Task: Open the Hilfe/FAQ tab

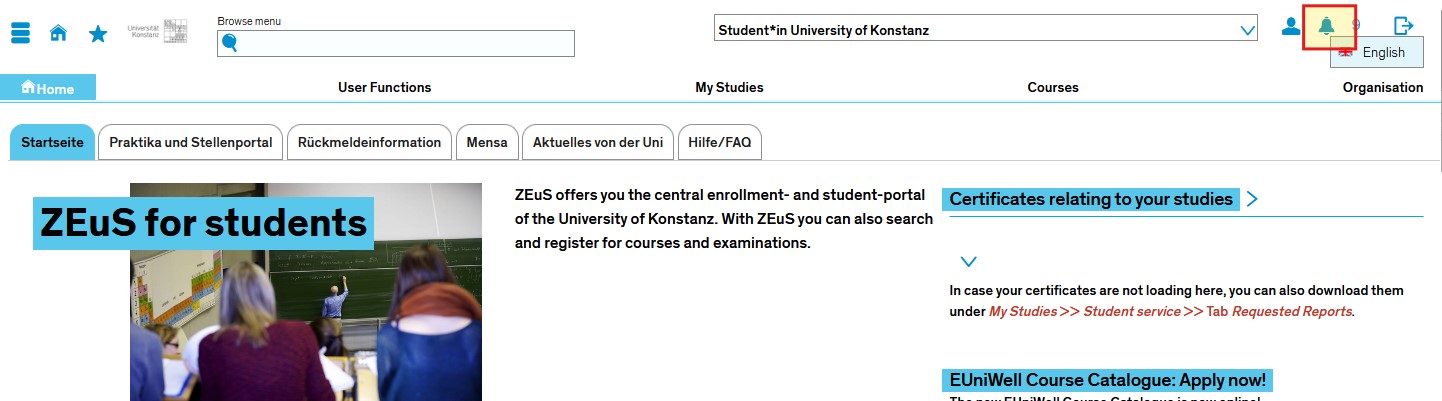Action: pos(720,142)
